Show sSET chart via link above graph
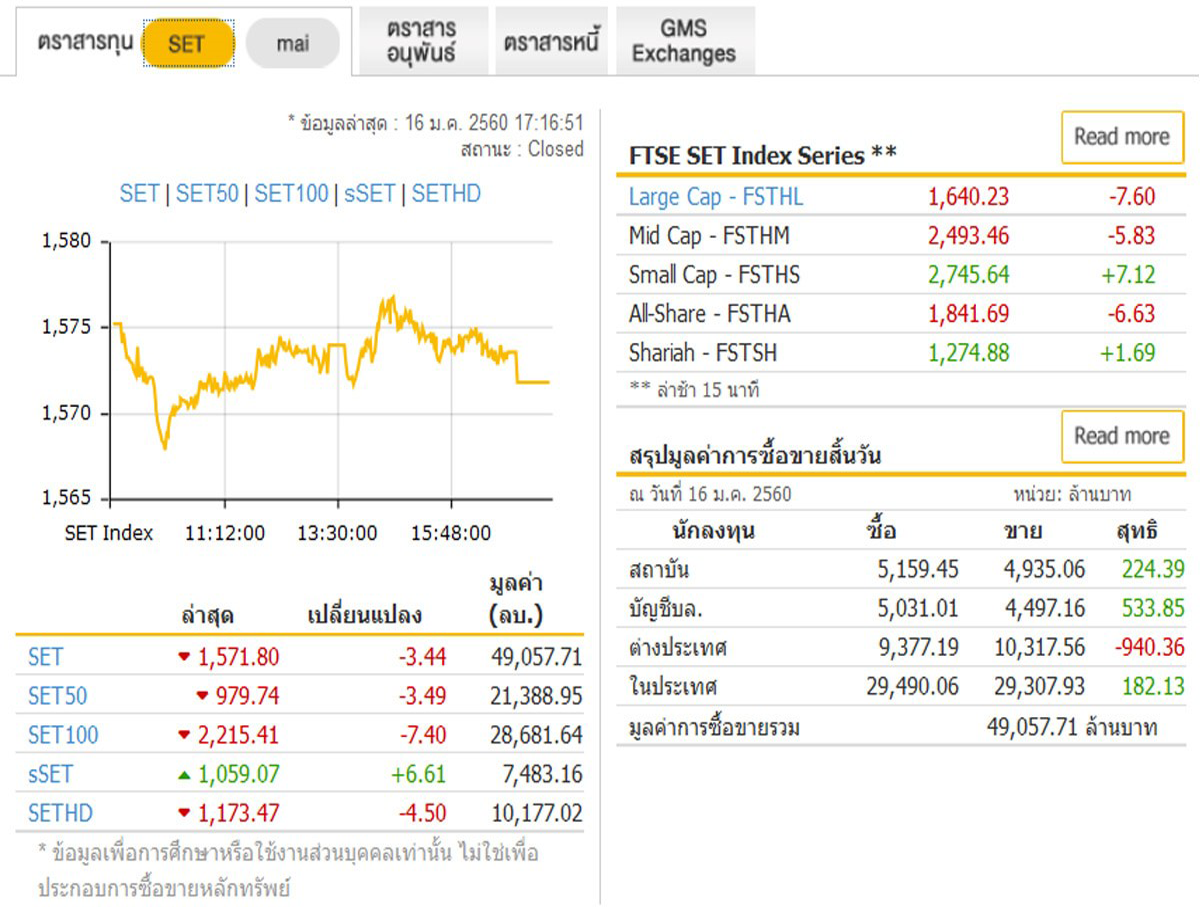The height and width of the screenshot is (907, 1200). [x=370, y=193]
